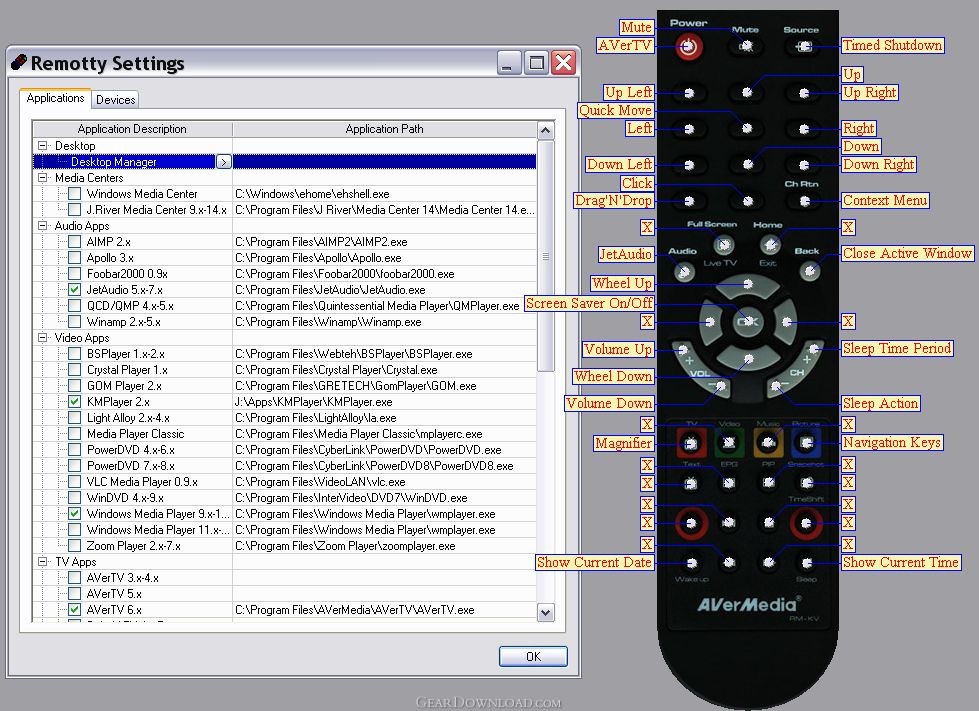Click the red TV button on the remote
The width and height of the screenshot is (979, 711).
(x=691, y=443)
